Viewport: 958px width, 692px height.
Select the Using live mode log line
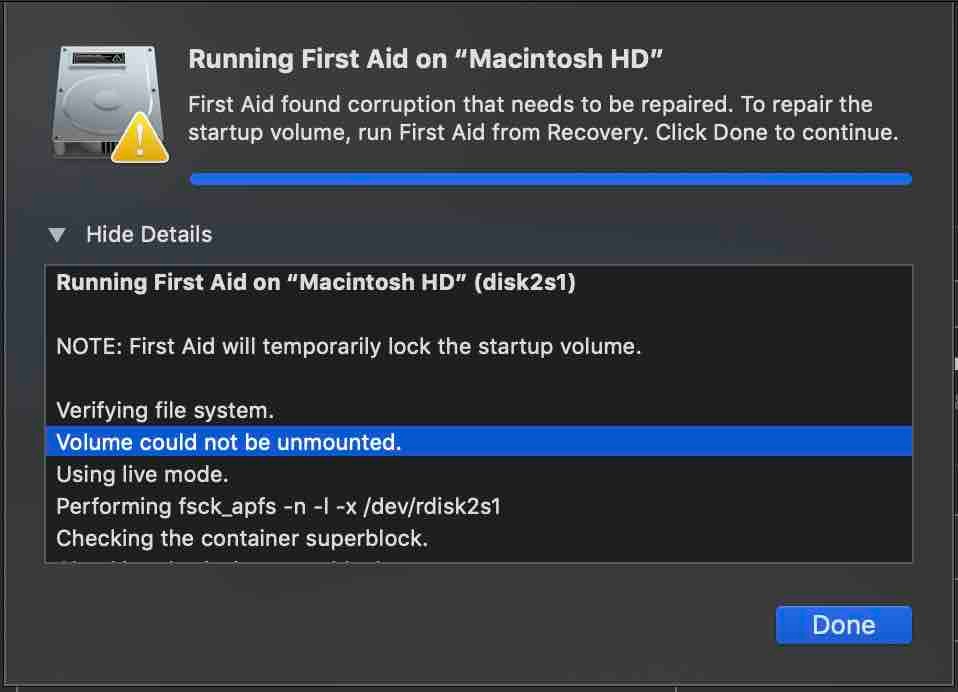pyautogui.click(x=143, y=474)
